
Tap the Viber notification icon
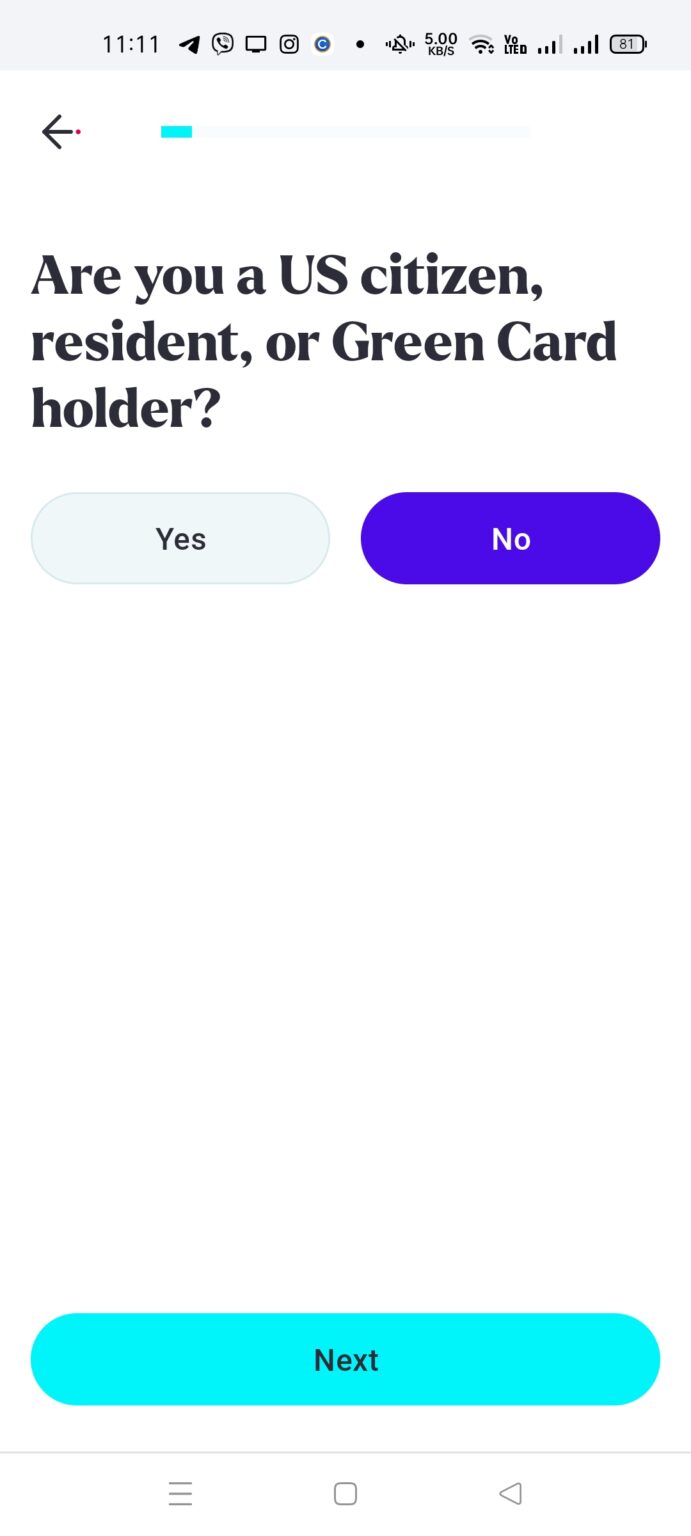(x=223, y=44)
